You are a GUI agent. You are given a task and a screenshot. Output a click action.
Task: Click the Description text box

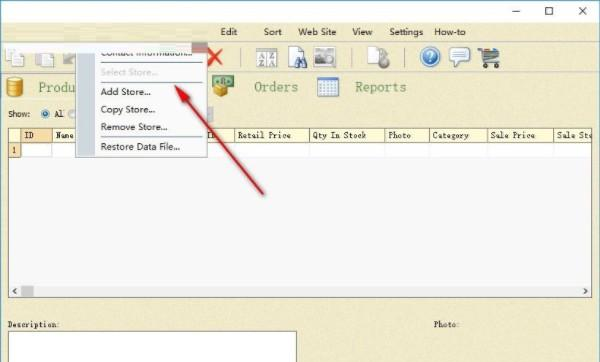152,347
